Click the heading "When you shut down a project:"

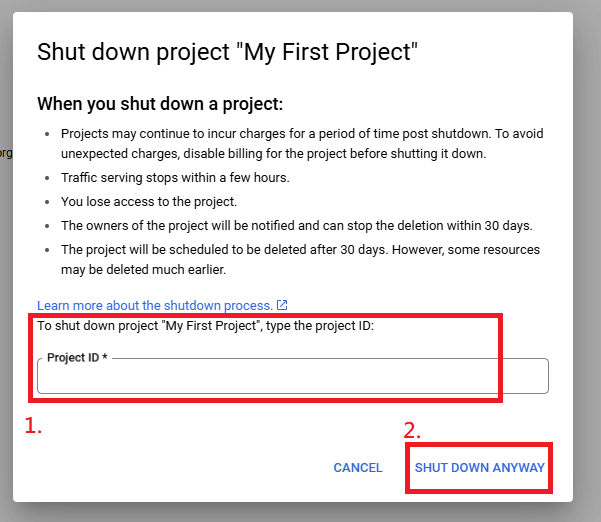click(160, 103)
